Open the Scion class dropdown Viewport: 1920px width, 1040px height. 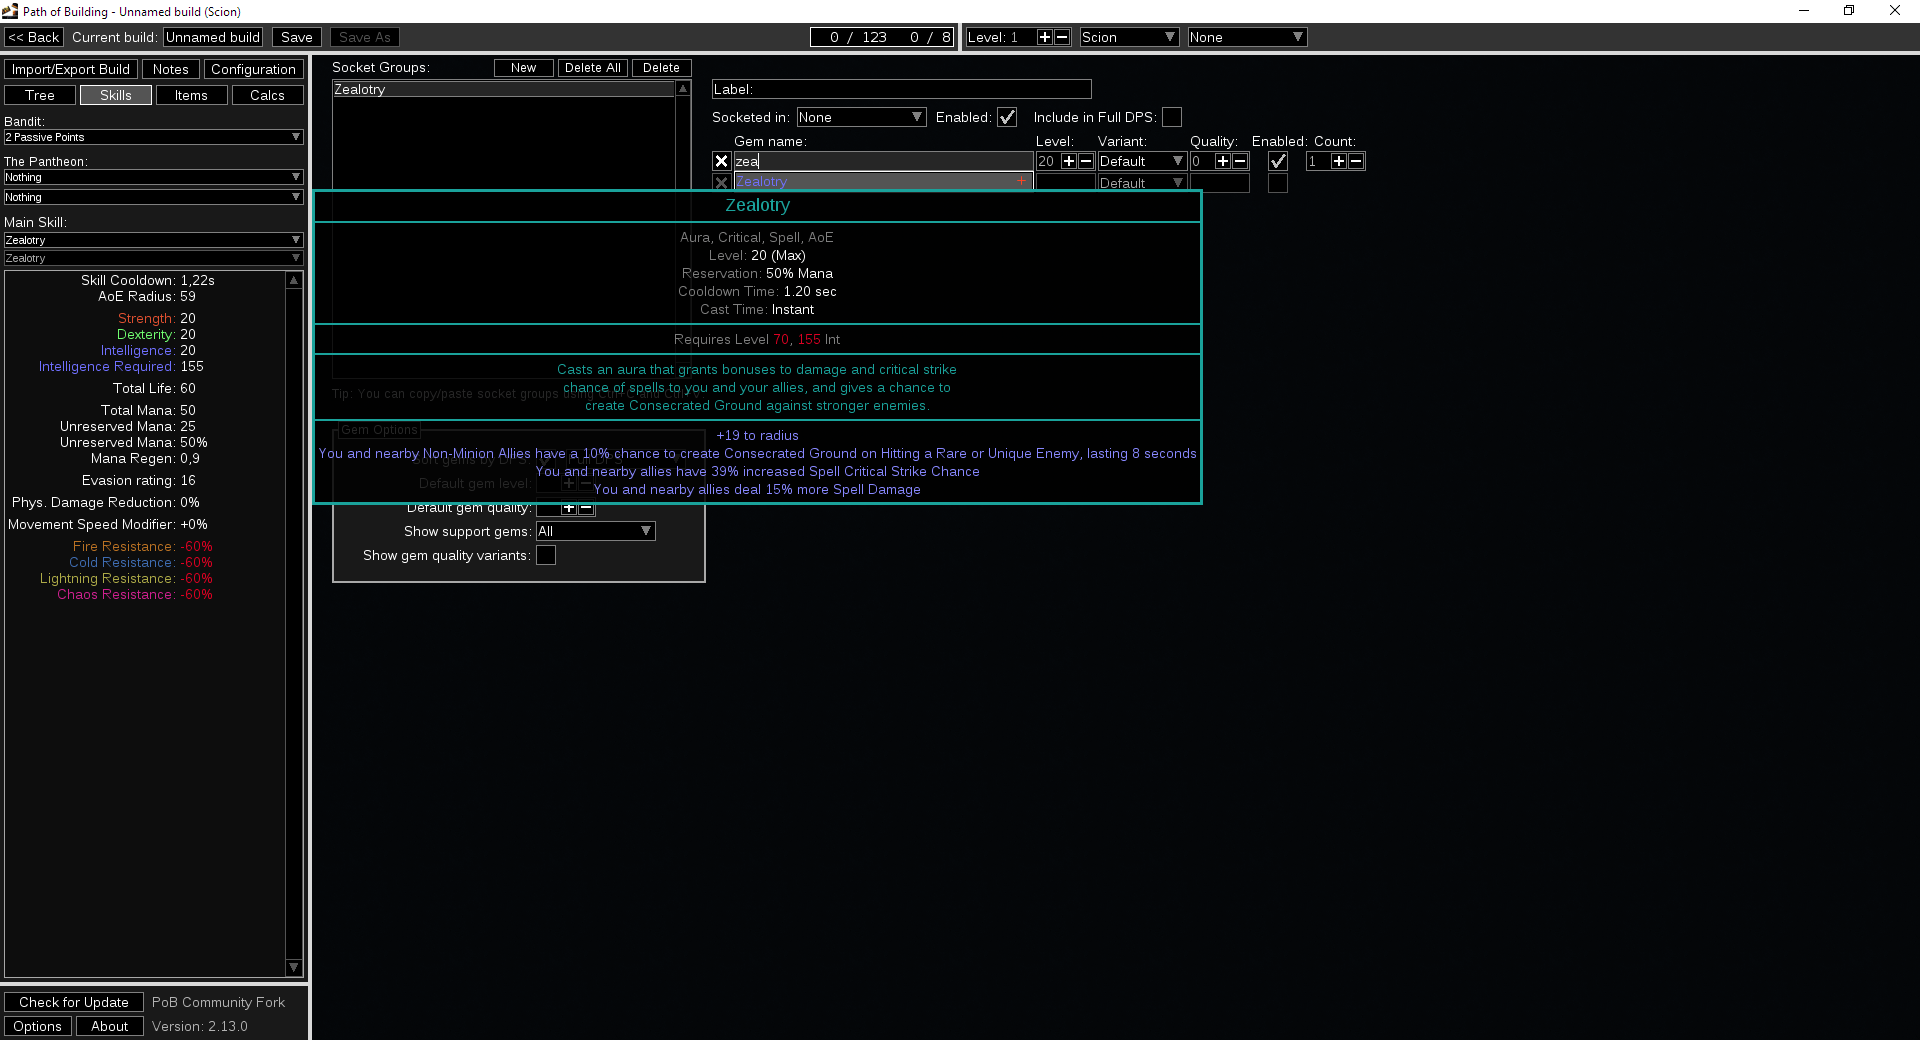pos(1130,37)
